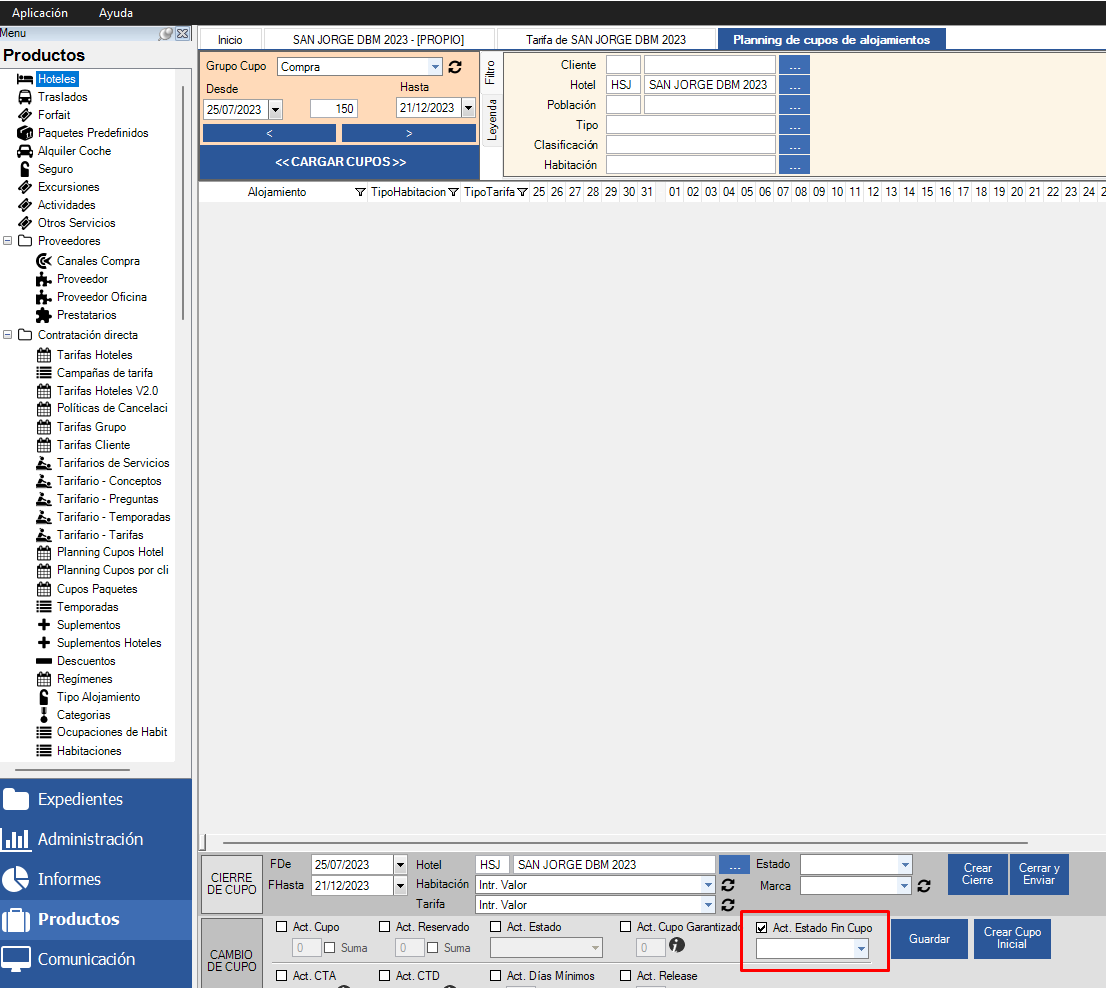The height and width of the screenshot is (988, 1106).
Task: Select the Alquiler Coche car icon
Action: pos(25,151)
